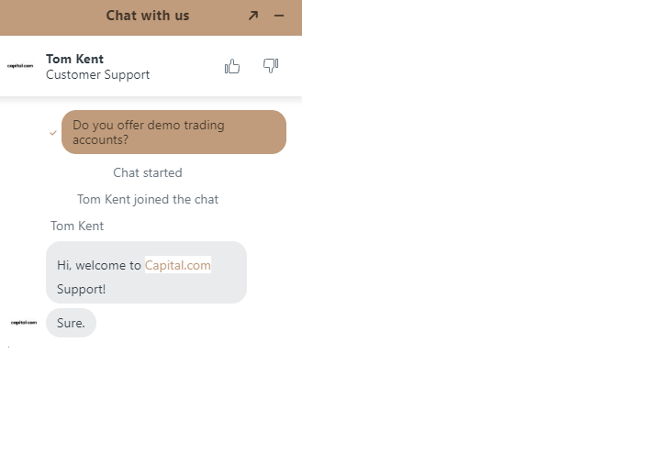The image size is (660, 475).
Task: Click the word Support! in the welcome message
Action: point(81,289)
